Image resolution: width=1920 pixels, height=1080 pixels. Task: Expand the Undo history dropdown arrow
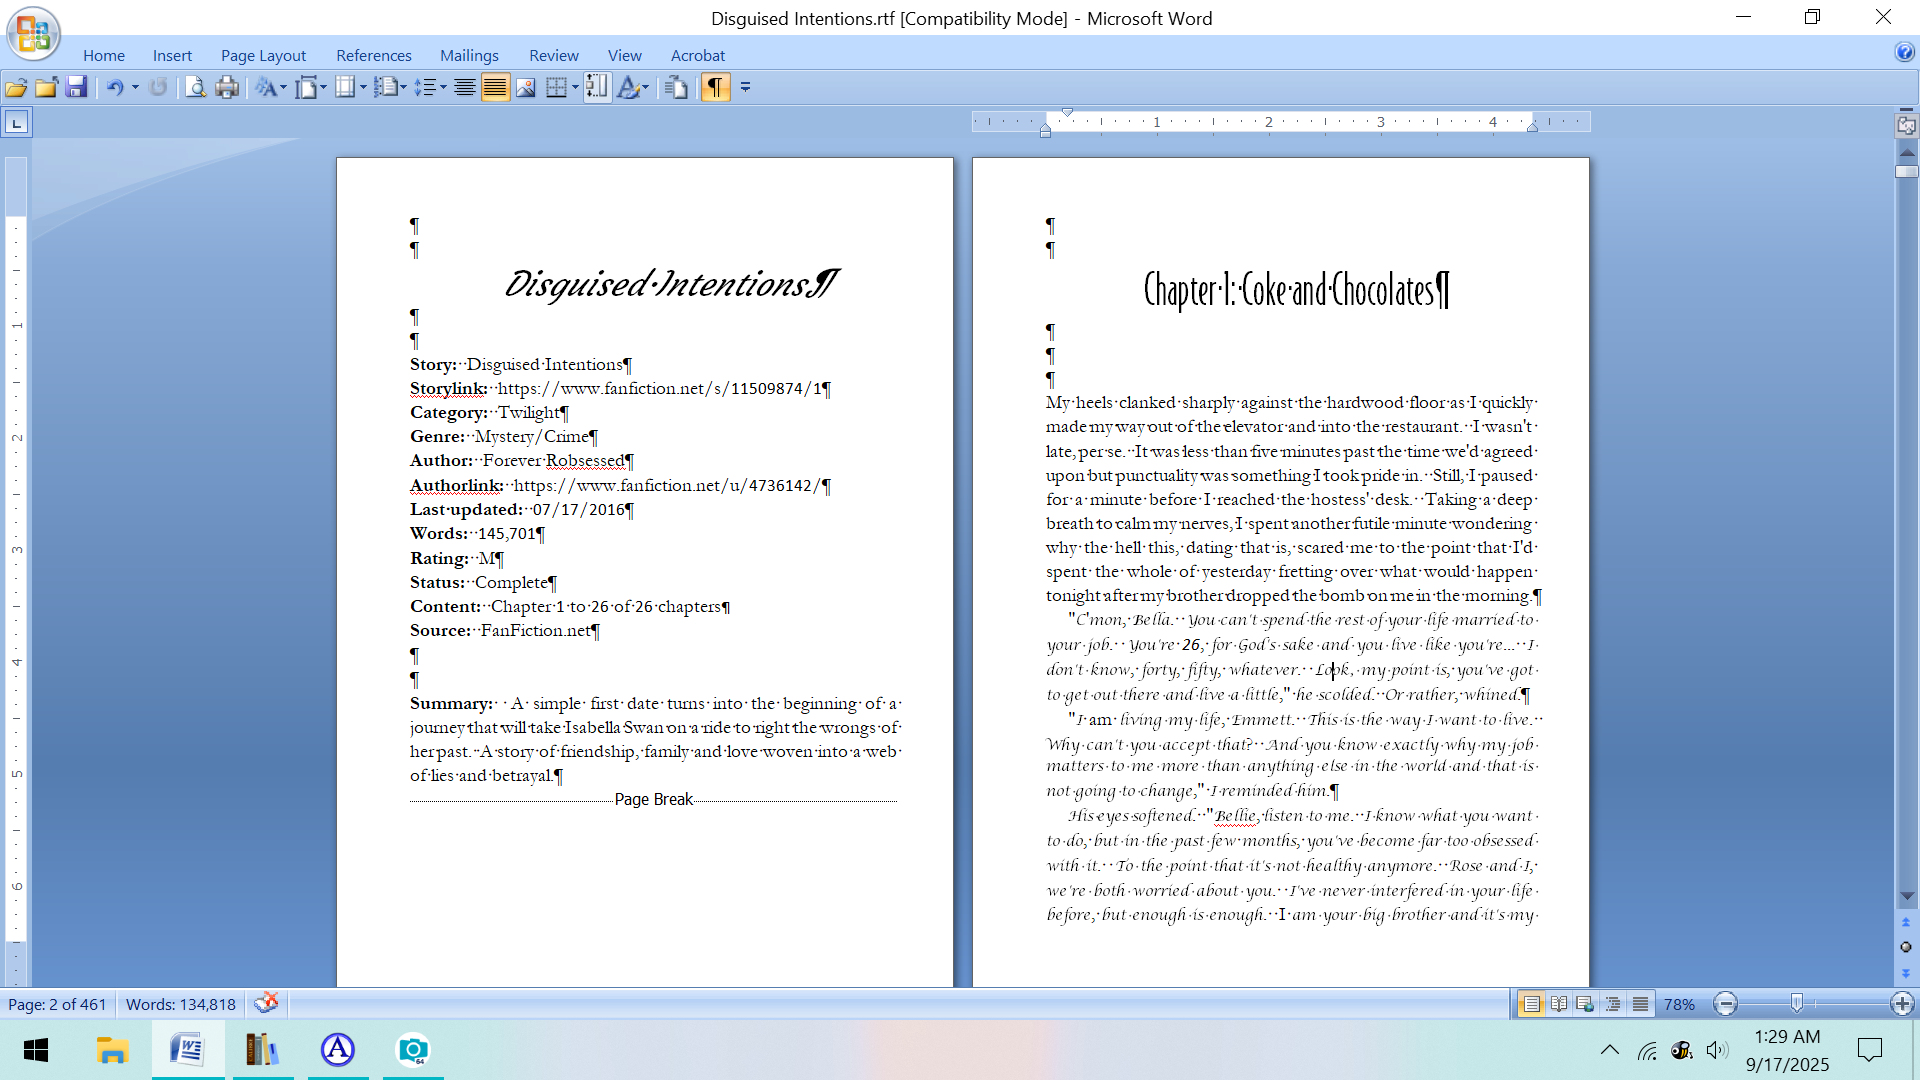pyautogui.click(x=135, y=88)
